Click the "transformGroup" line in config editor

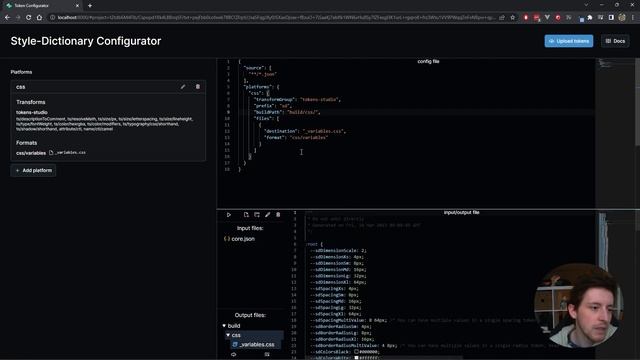coord(297,99)
